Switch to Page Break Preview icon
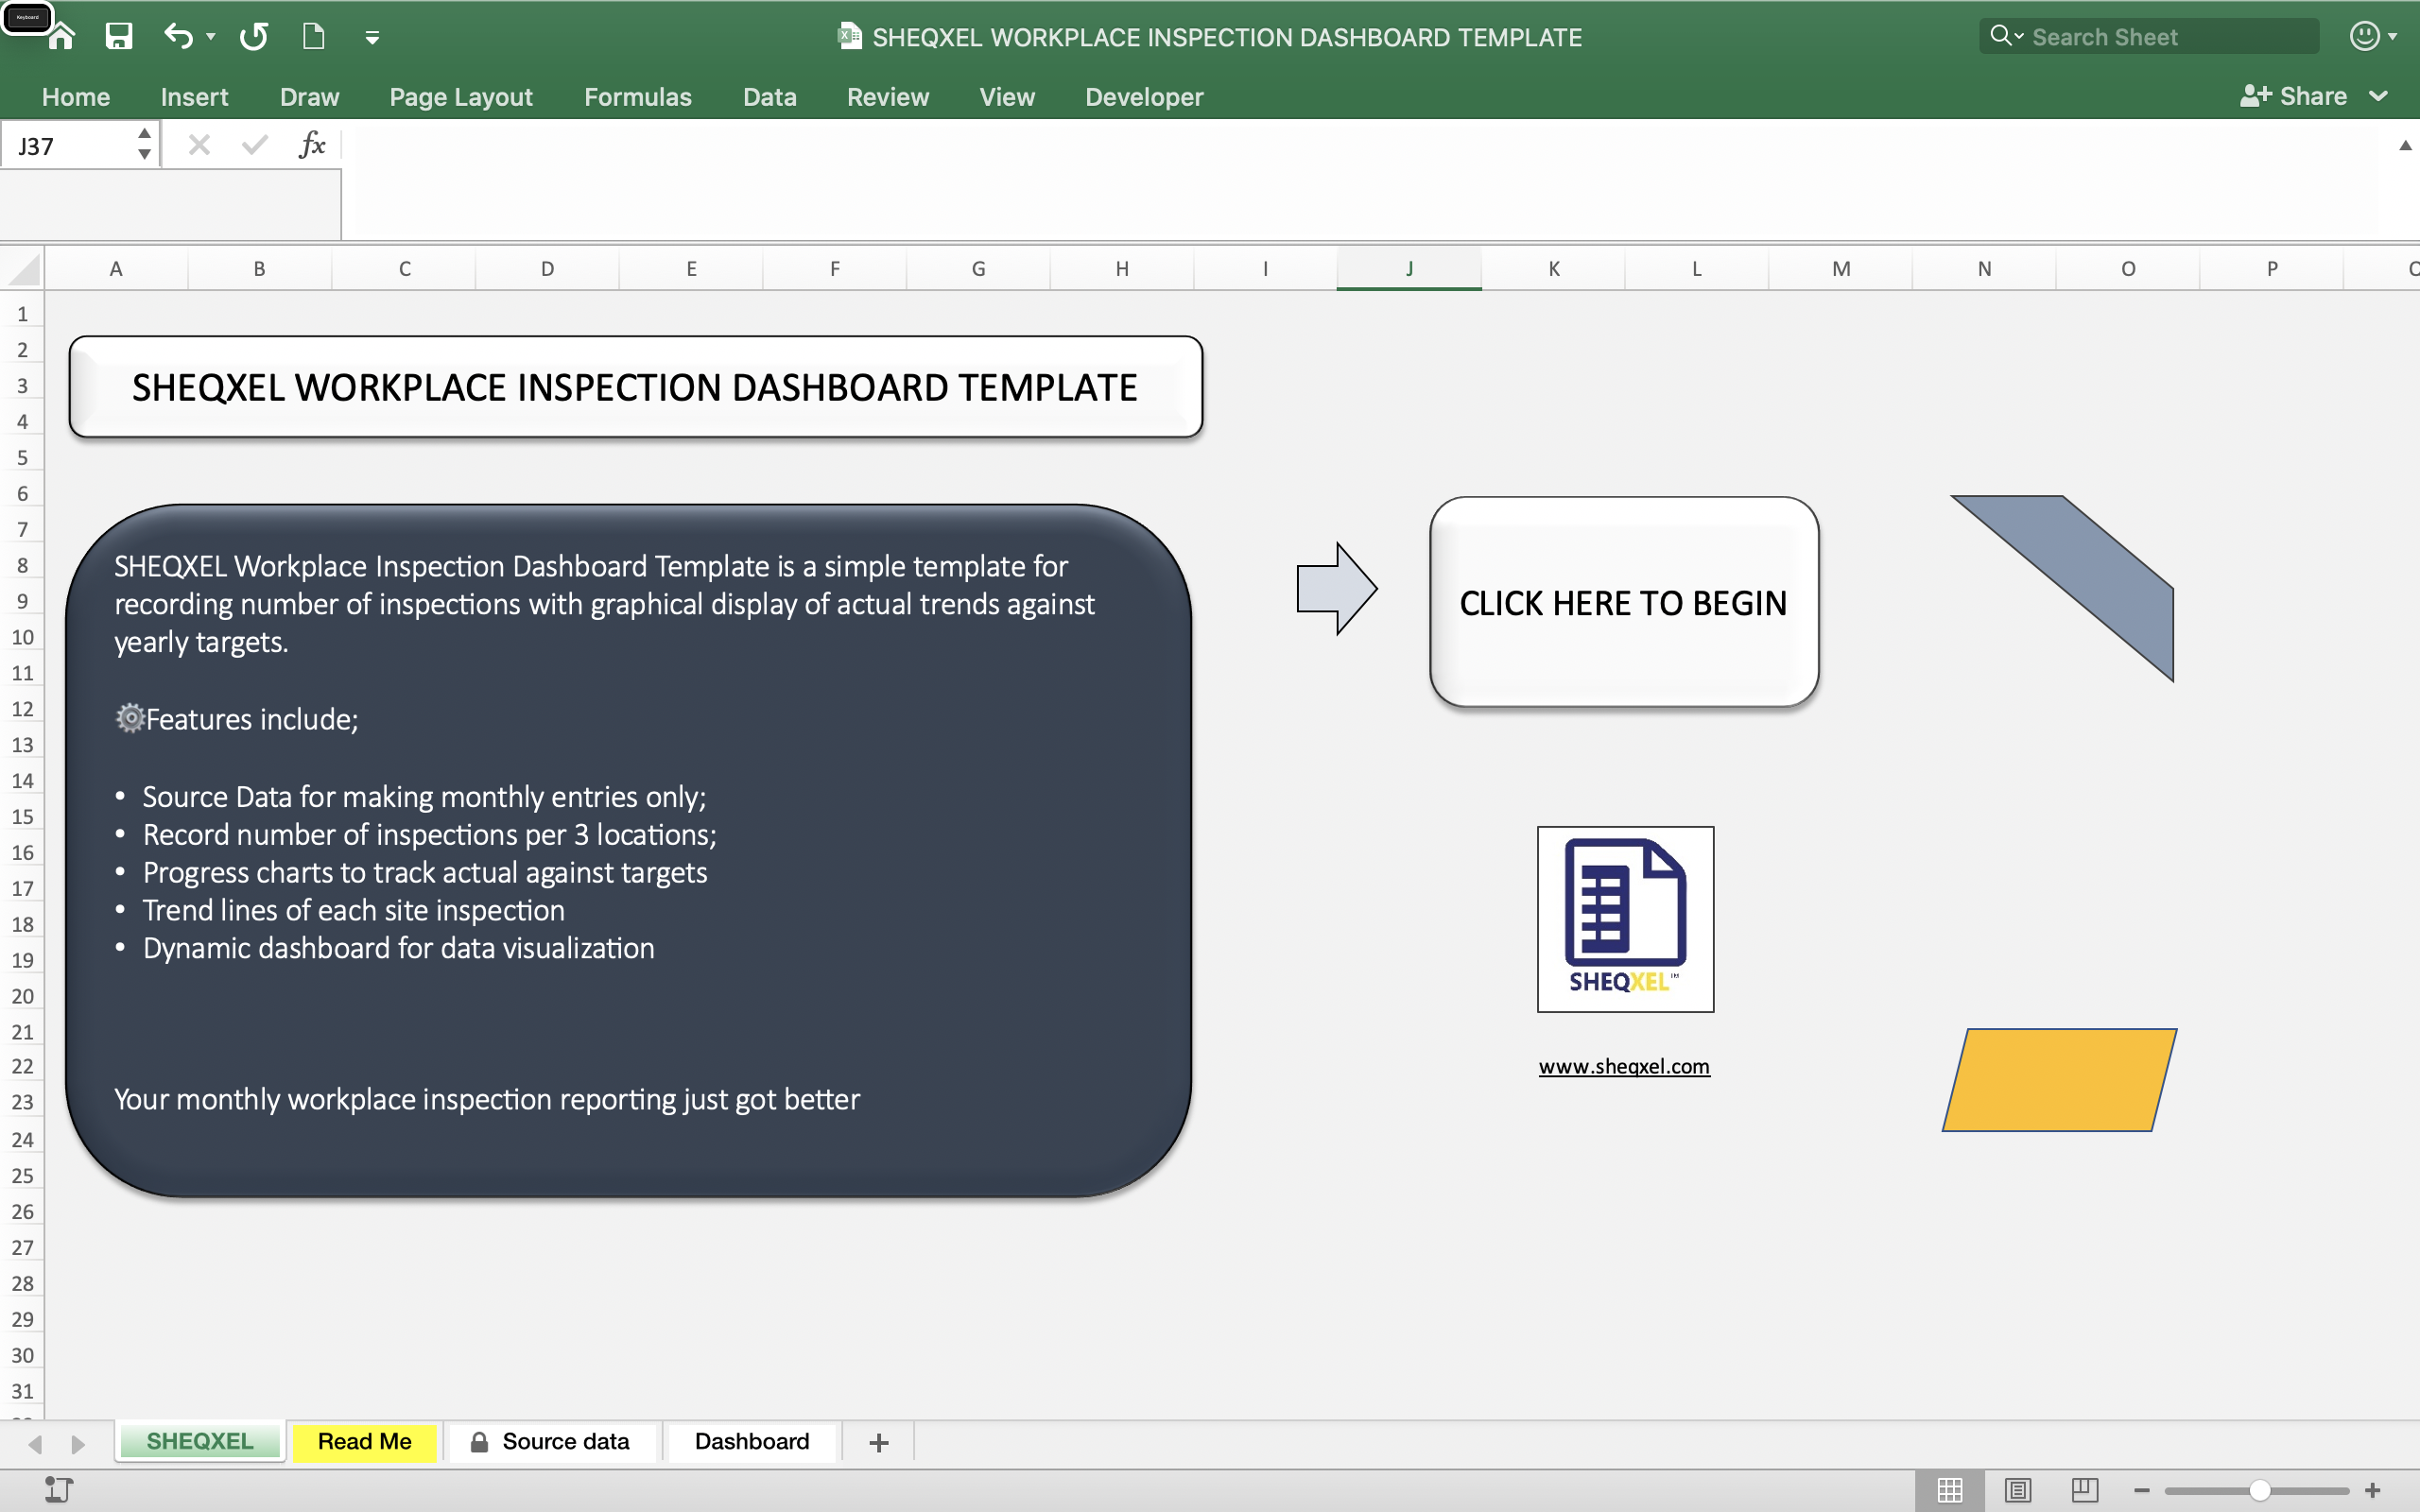Image resolution: width=2420 pixels, height=1512 pixels. point(2085,1490)
